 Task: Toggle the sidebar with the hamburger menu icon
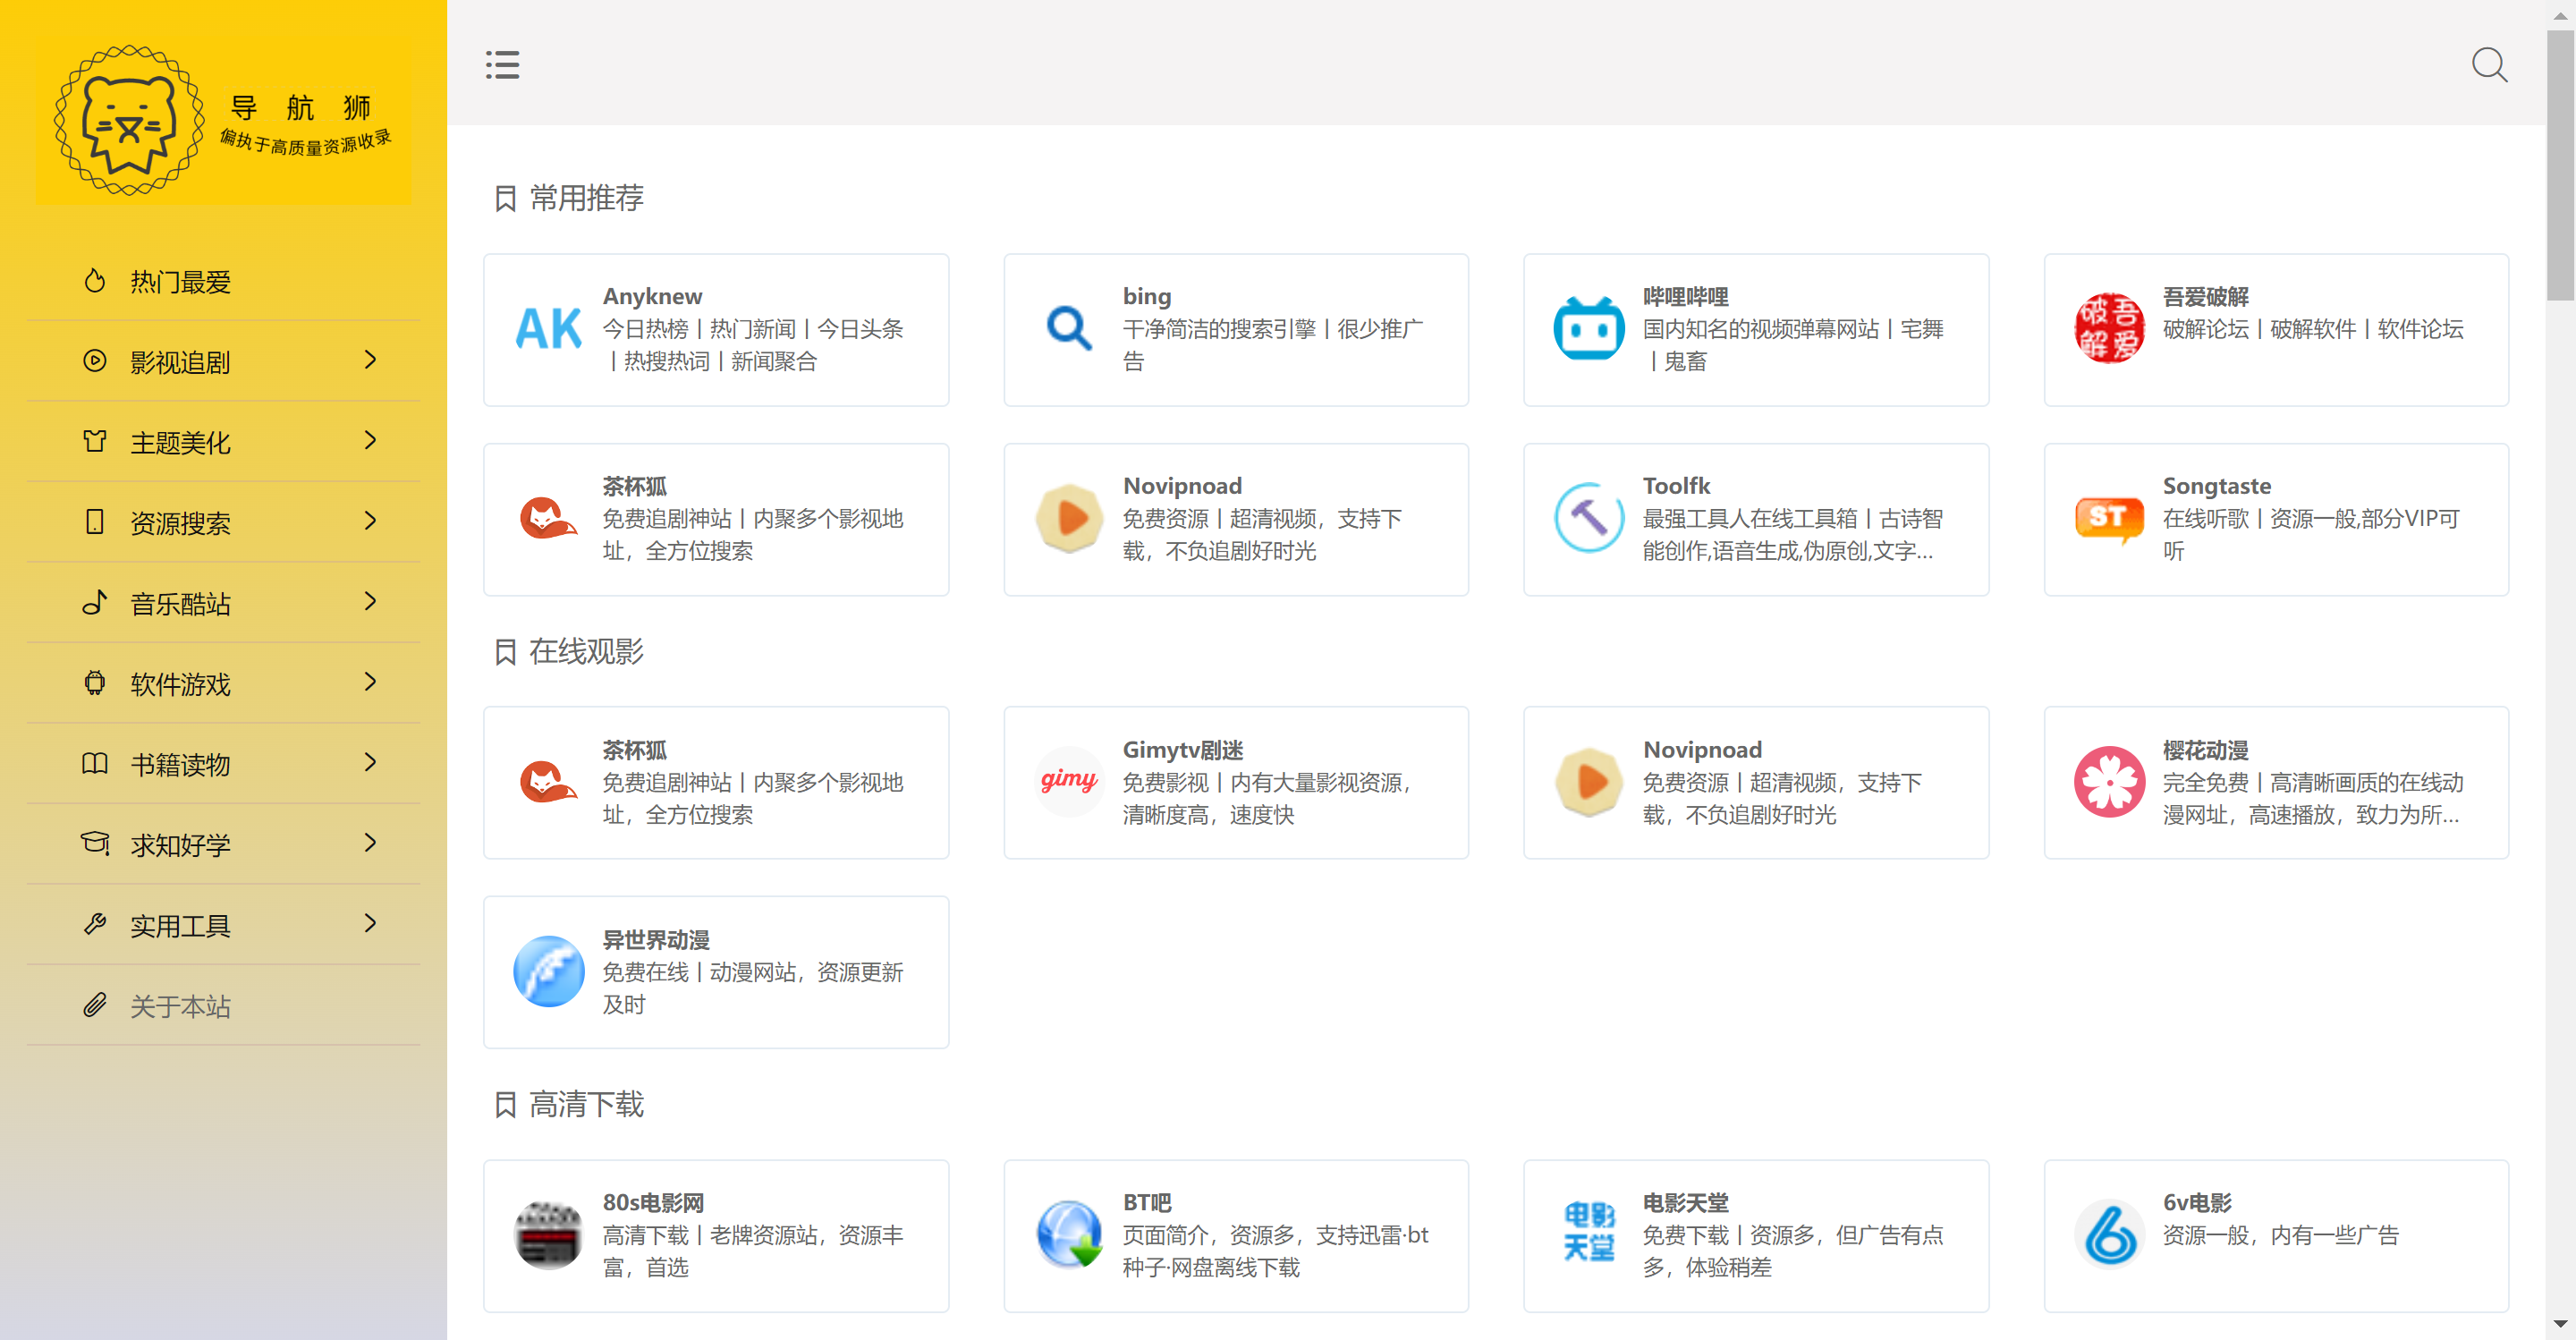(x=502, y=65)
